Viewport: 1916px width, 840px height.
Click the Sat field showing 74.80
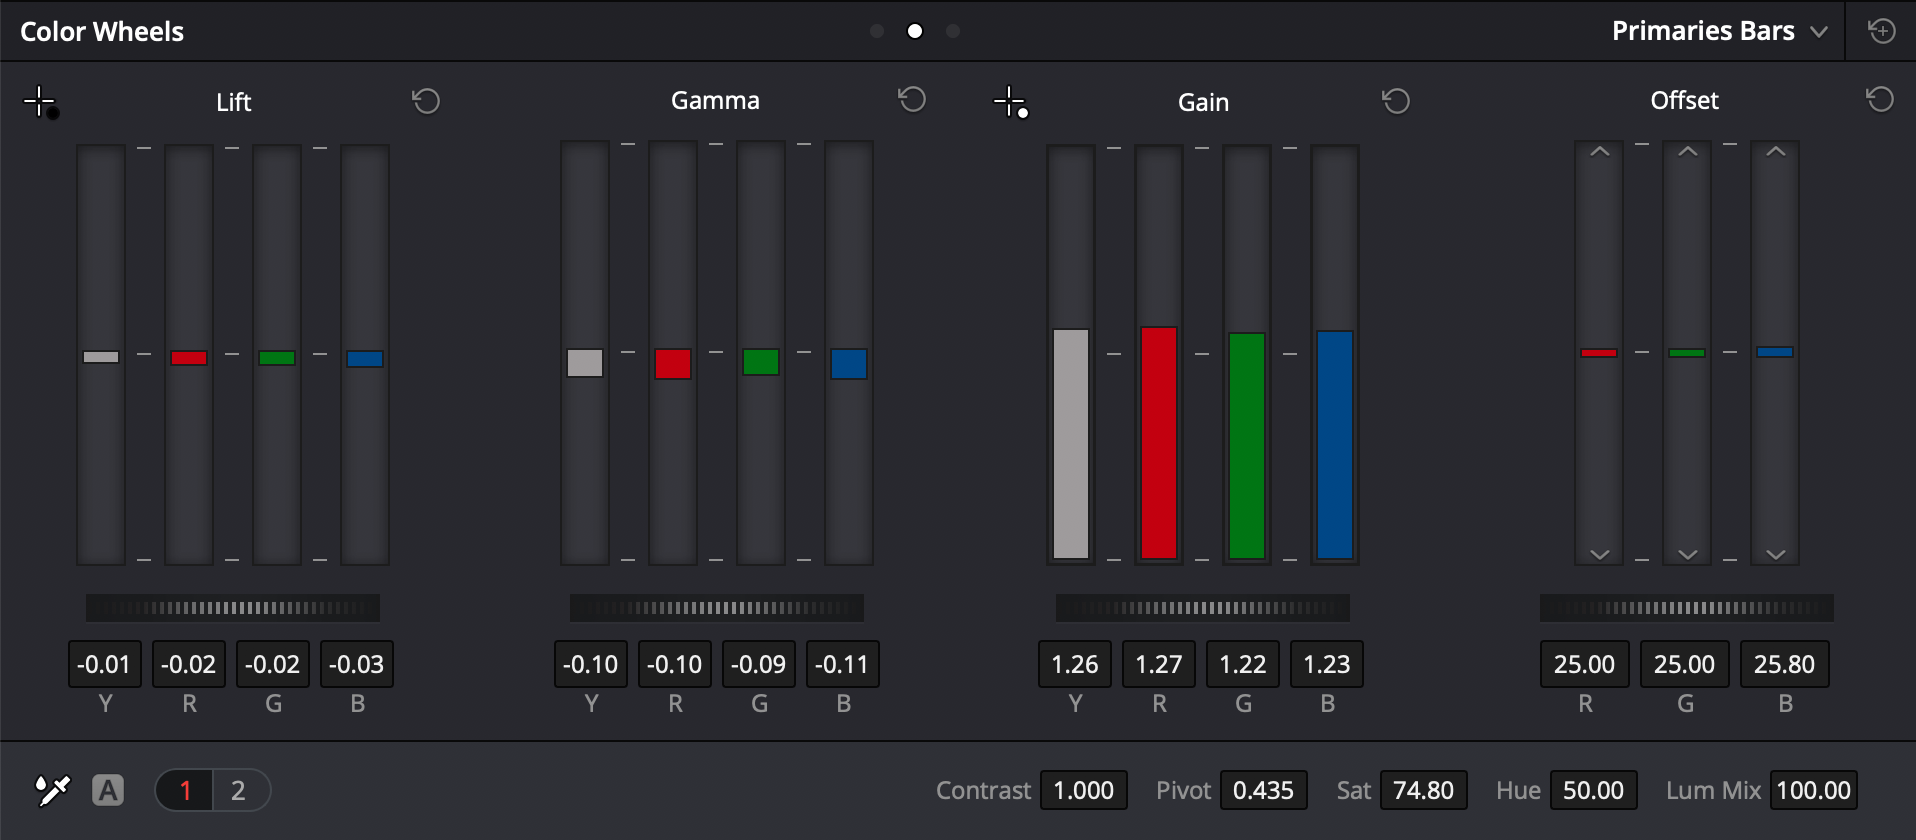pos(1424,790)
